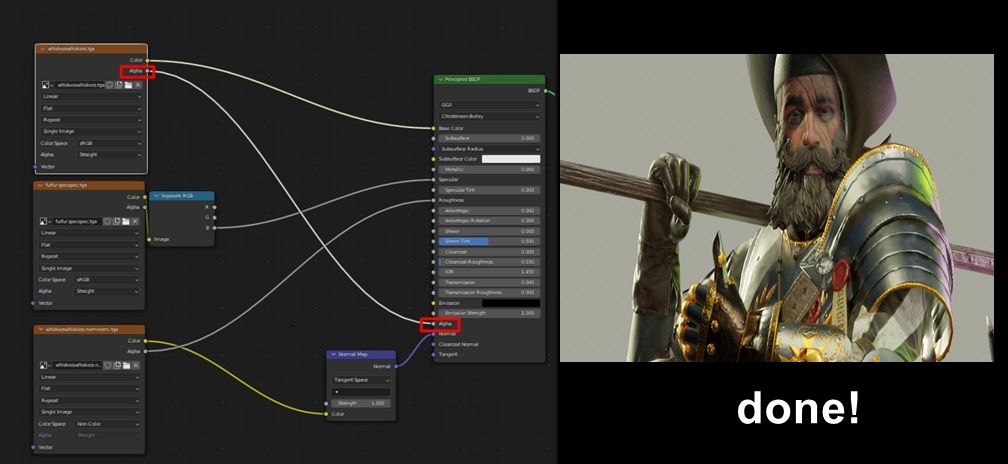This screenshot has width=1008, height=464.
Task: Browse images icon in furspec.tga node
Action: point(45,221)
